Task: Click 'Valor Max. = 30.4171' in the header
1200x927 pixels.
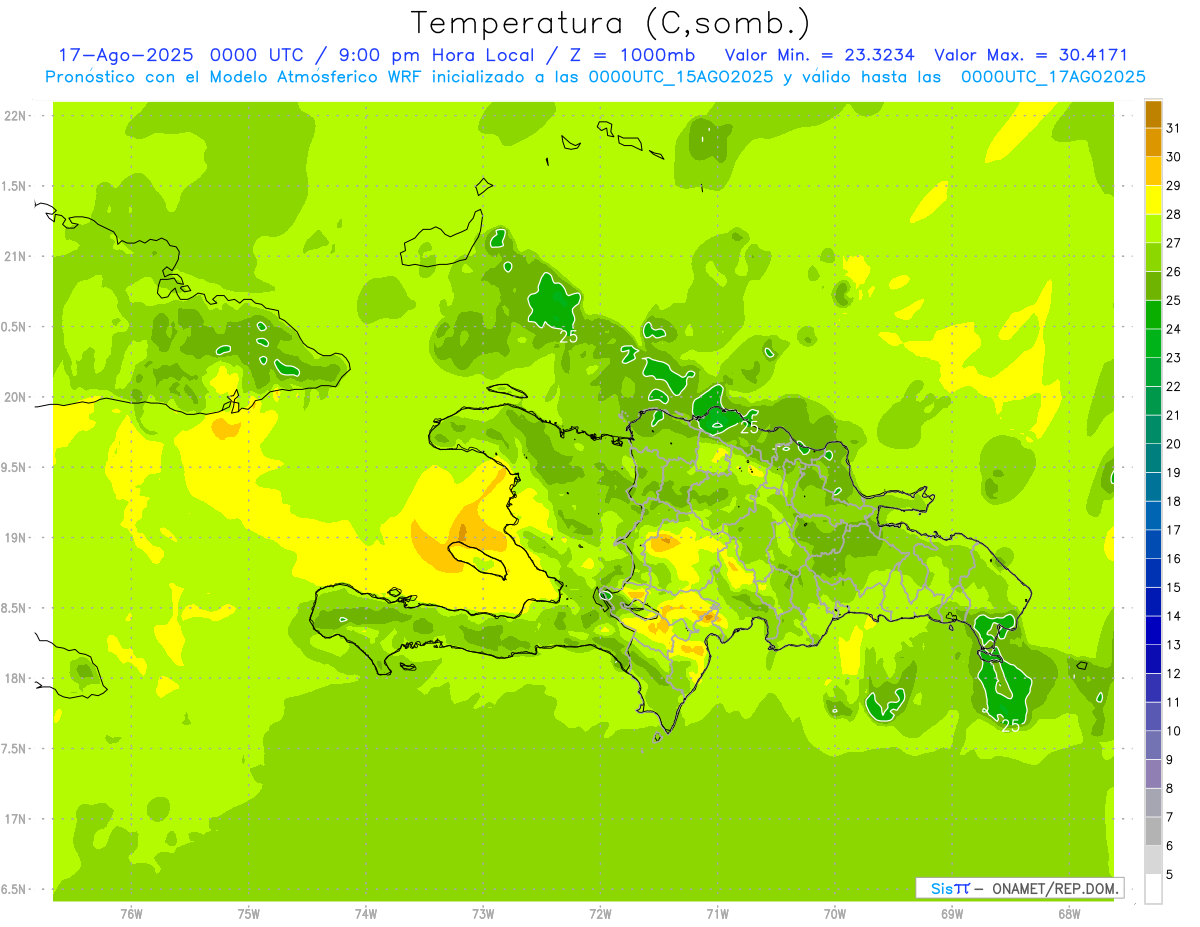Action: coord(1030,55)
